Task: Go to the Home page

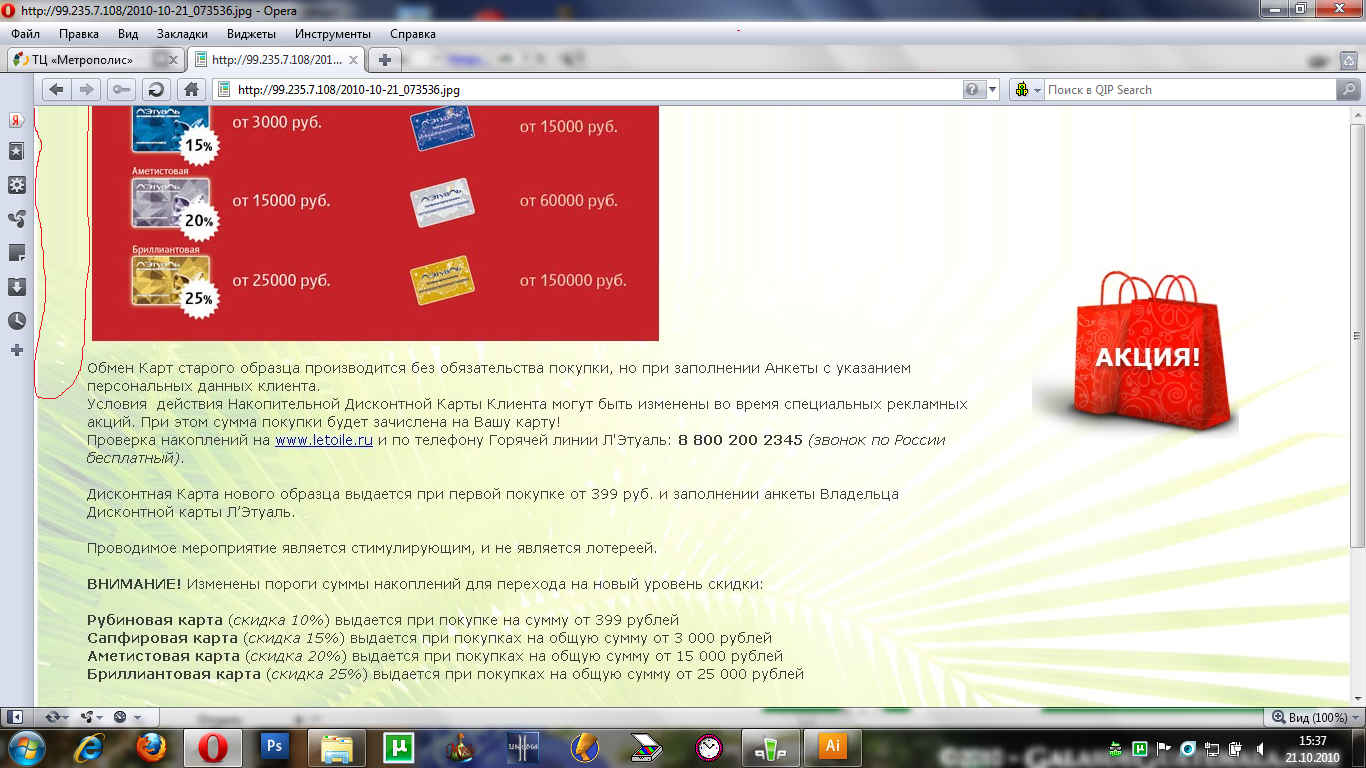Action: point(191,89)
